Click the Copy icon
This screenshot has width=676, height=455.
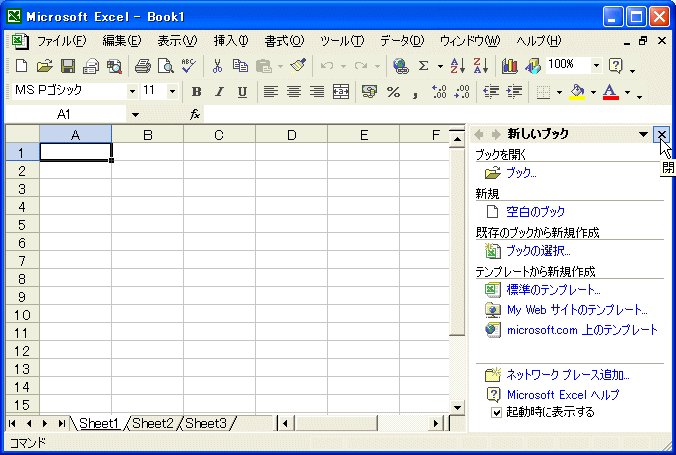pyautogui.click(x=240, y=66)
